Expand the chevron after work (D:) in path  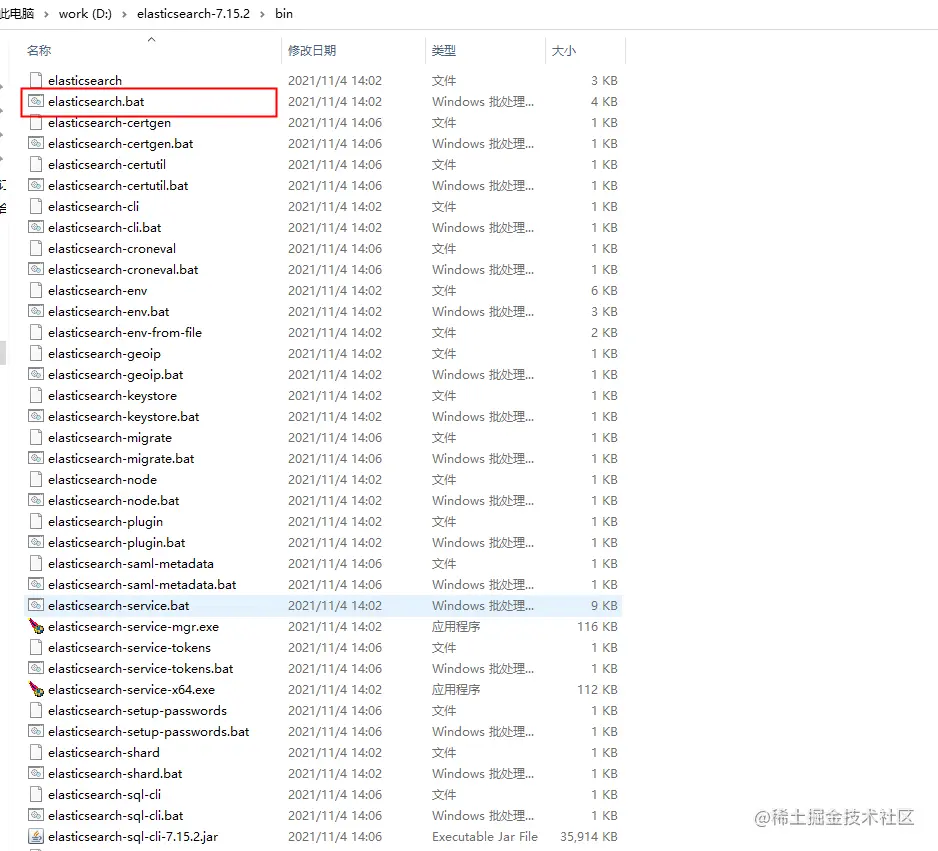124,14
